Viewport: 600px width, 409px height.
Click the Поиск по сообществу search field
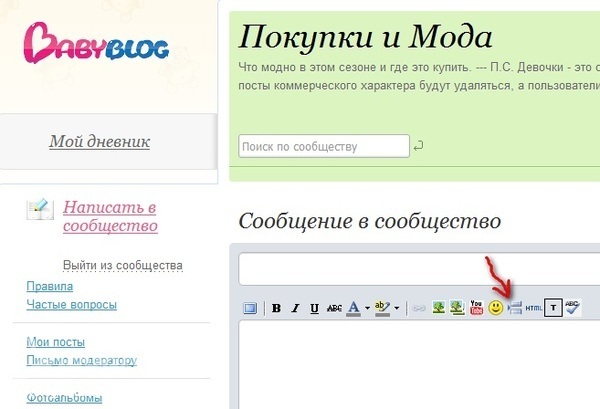(323, 147)
